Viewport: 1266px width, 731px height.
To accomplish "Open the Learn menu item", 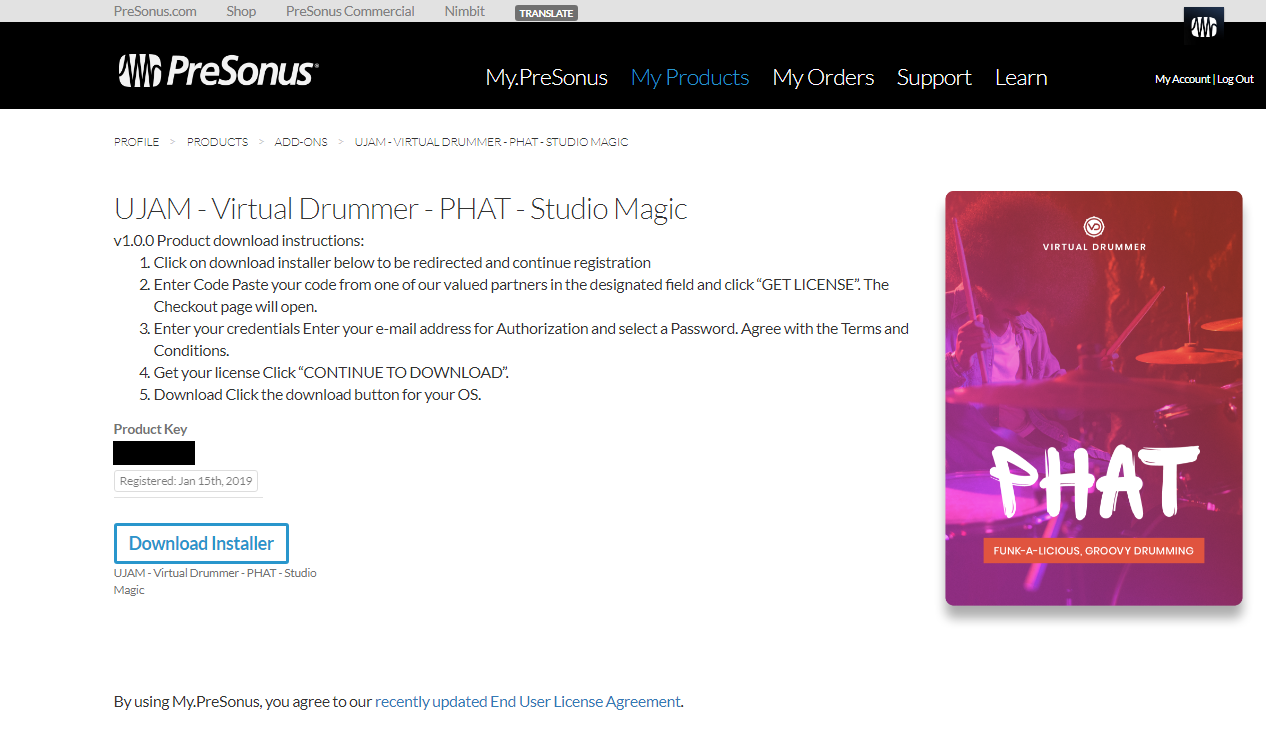I will click(x=1021, y=77).
